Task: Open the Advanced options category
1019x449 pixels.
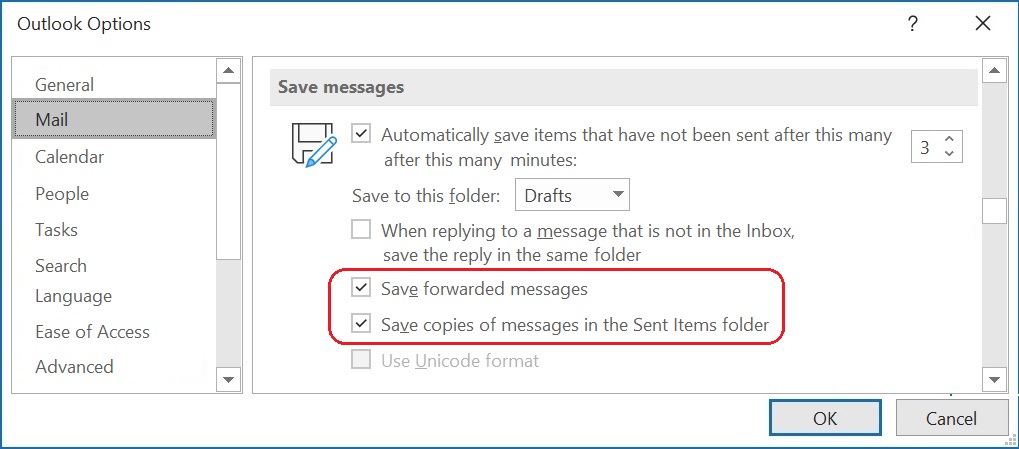Action: pyautogui.click(x=74, y=367)
